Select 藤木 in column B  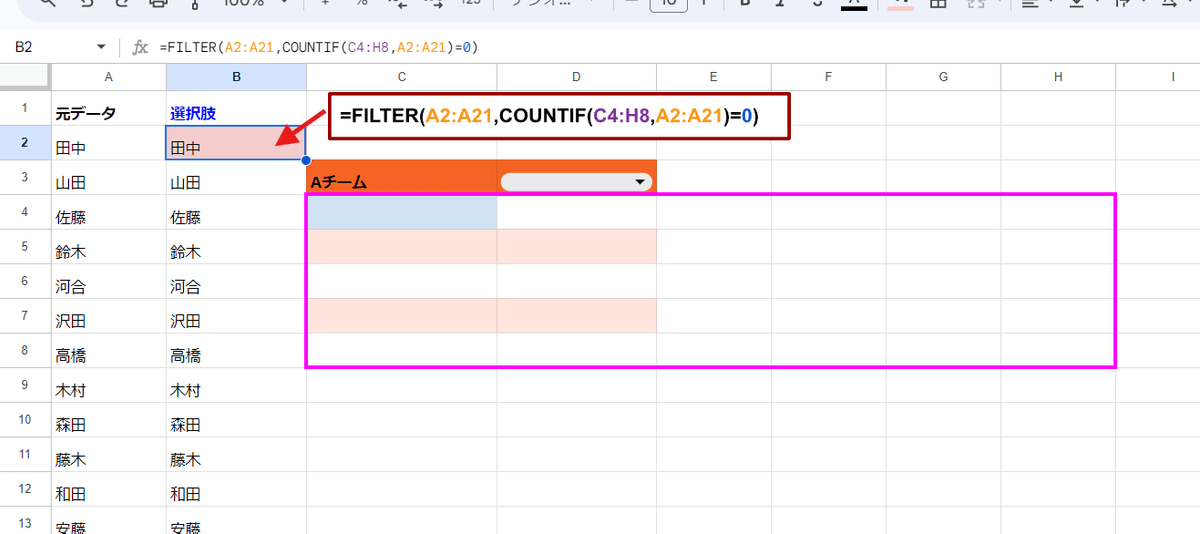pyautogui.click(x=236, y=455)
